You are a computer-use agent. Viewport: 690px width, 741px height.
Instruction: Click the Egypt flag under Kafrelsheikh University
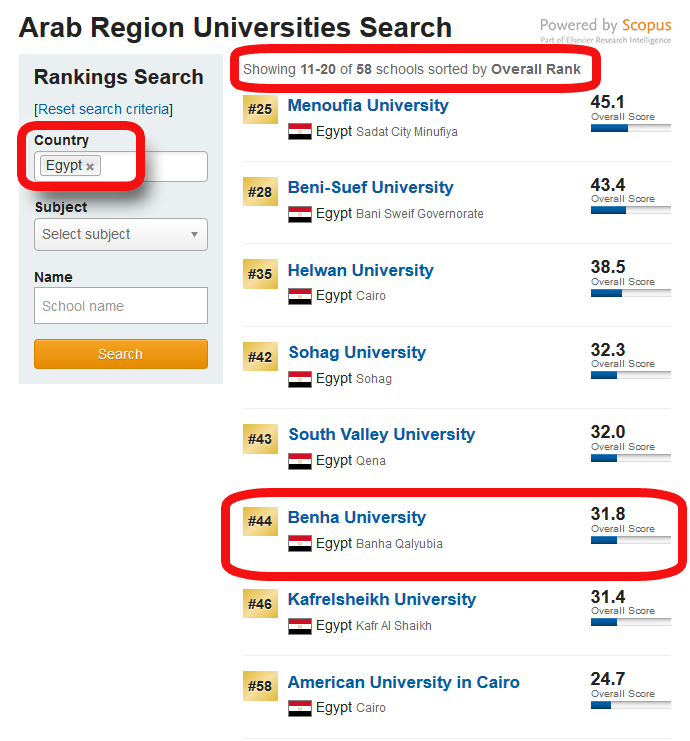(x=300, y=626)
